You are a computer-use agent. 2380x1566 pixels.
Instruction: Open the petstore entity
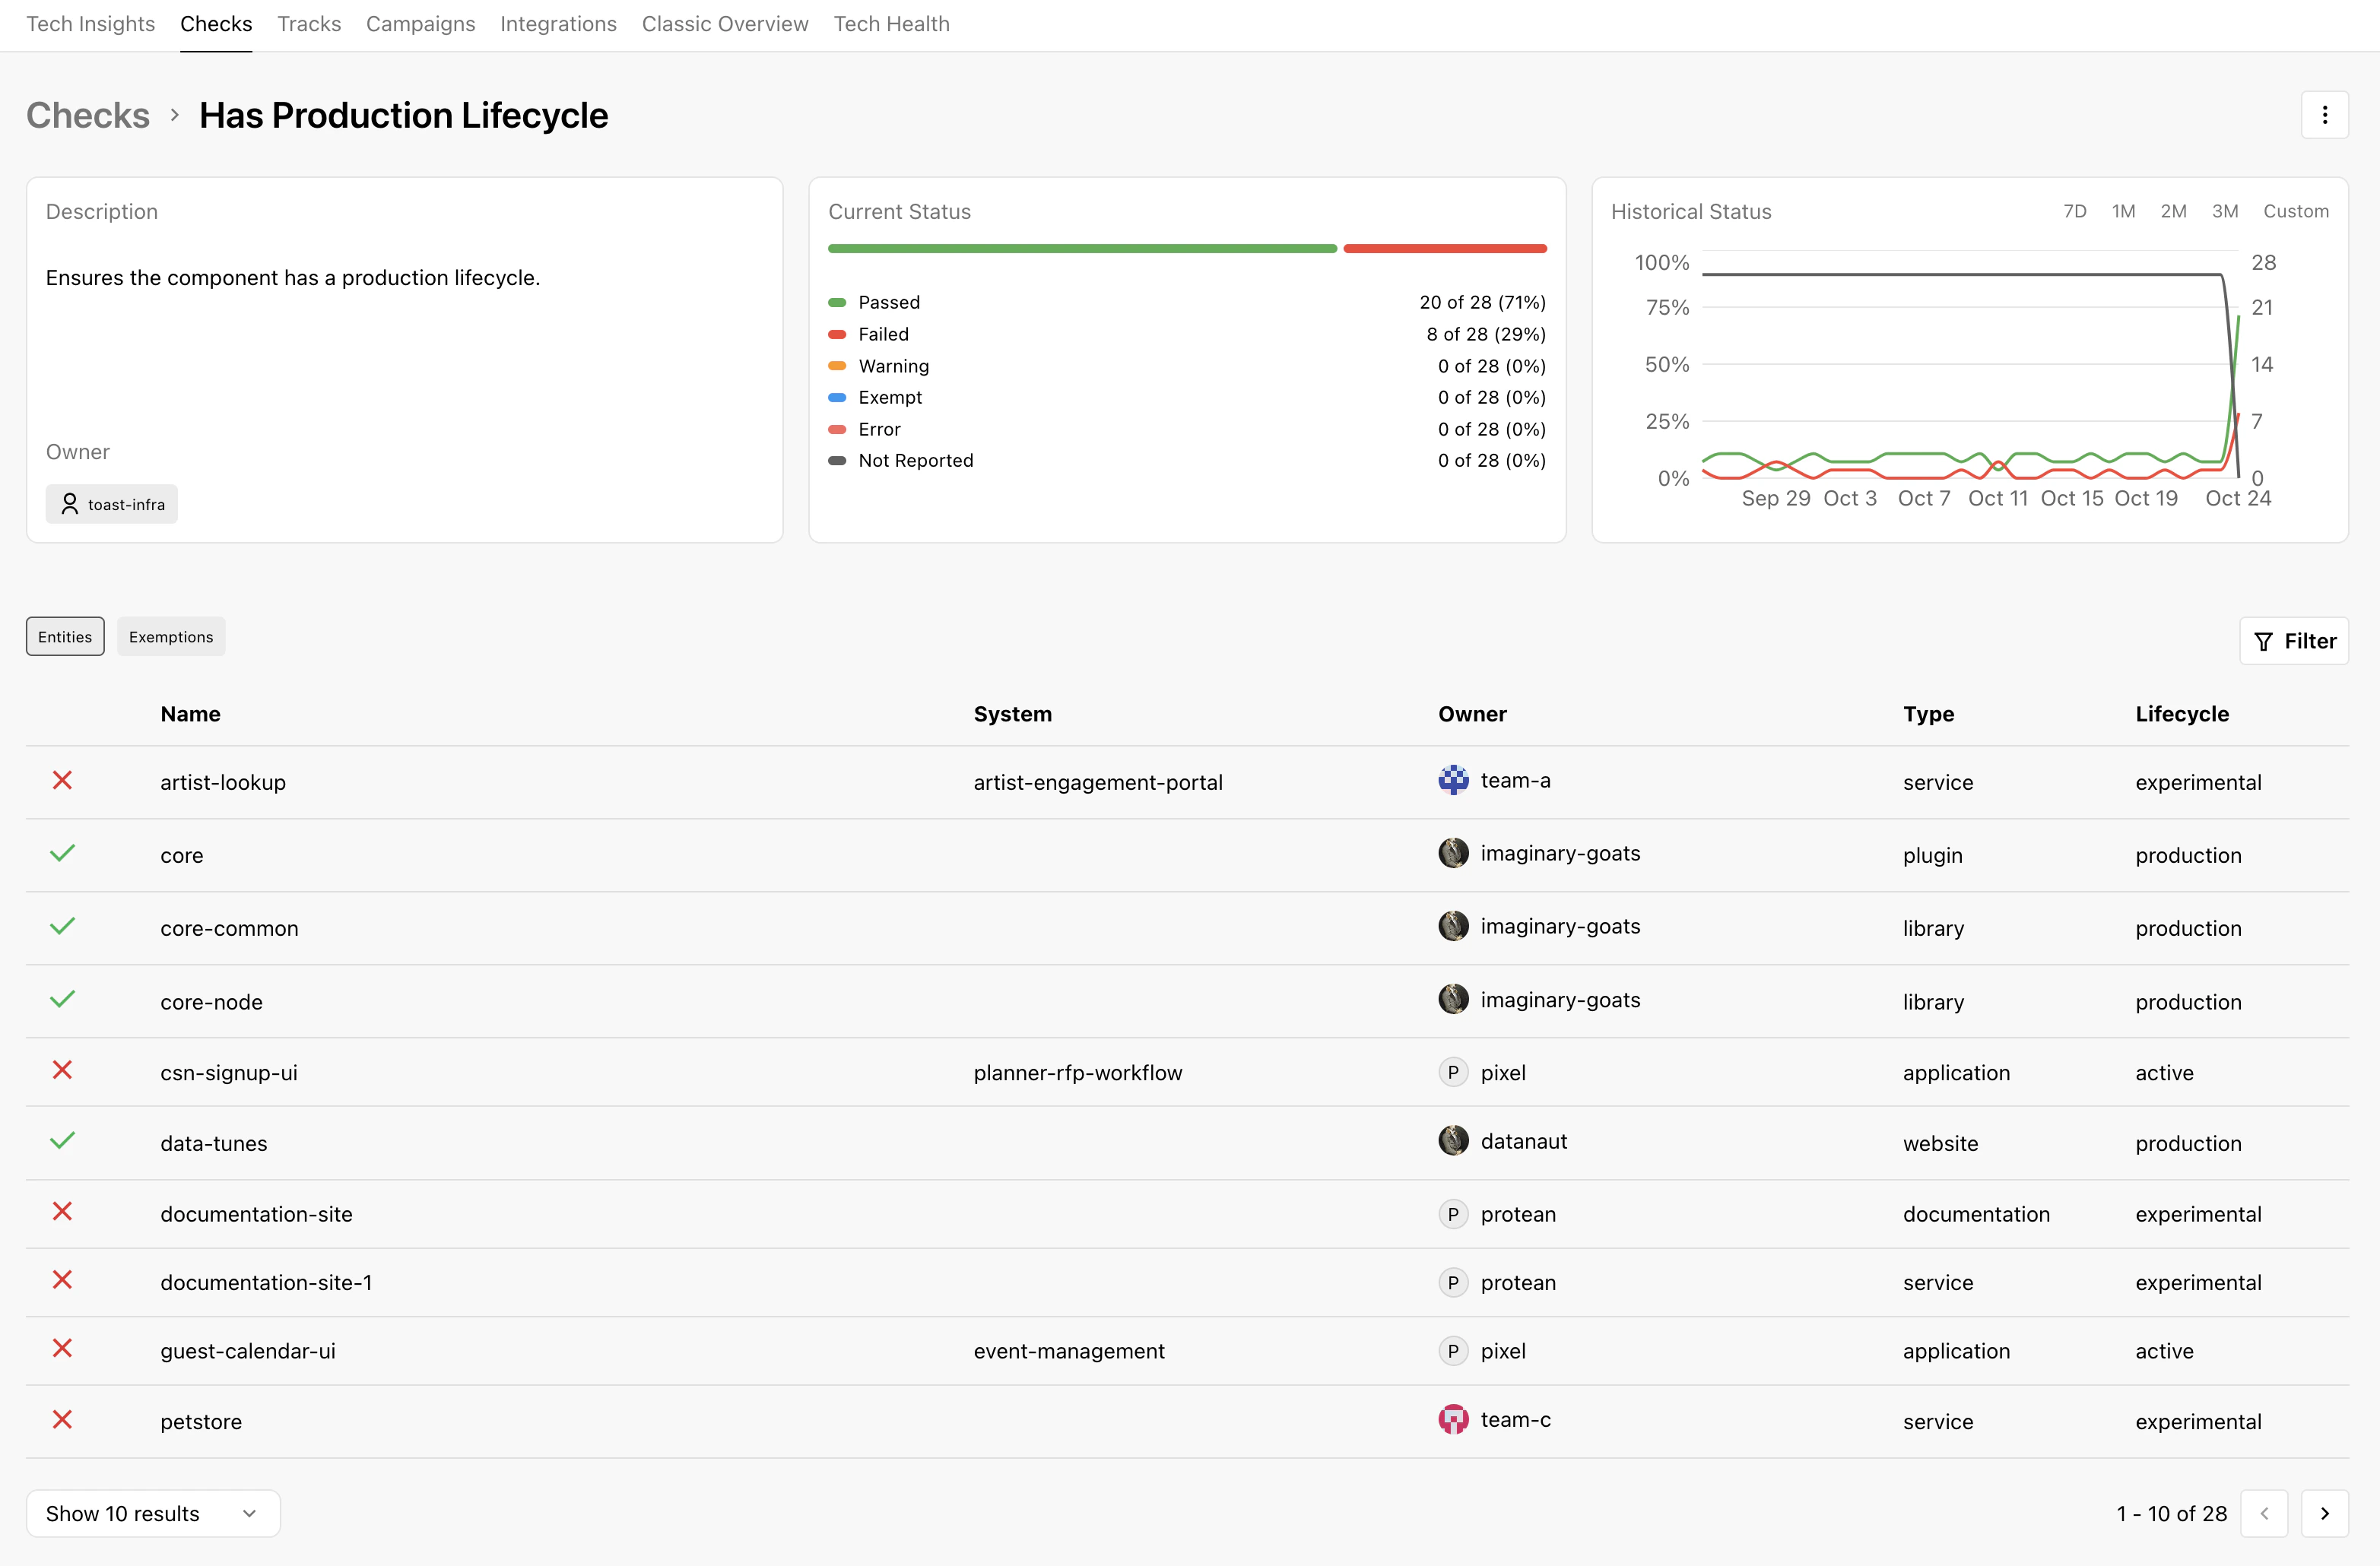[201, 1421]
